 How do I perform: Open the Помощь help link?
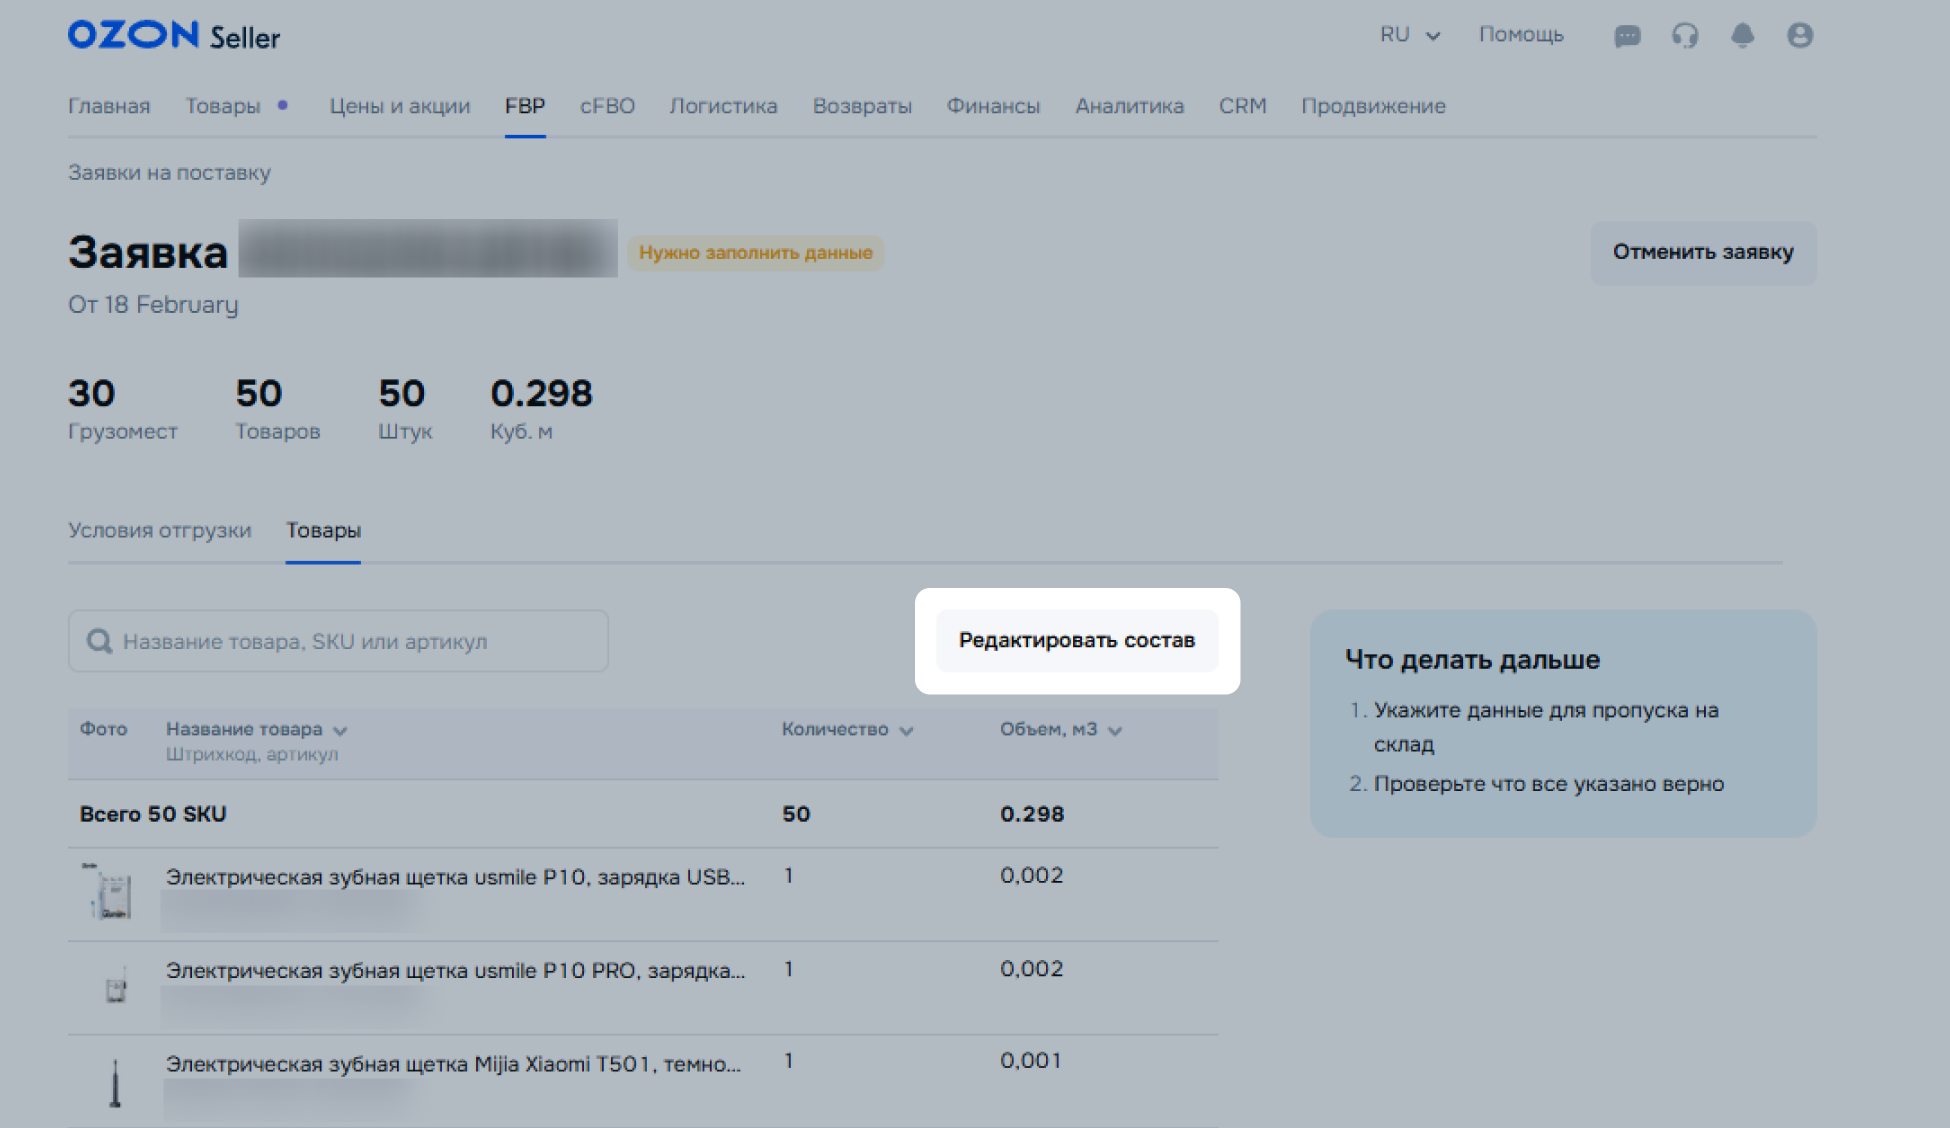point(1521,35)
